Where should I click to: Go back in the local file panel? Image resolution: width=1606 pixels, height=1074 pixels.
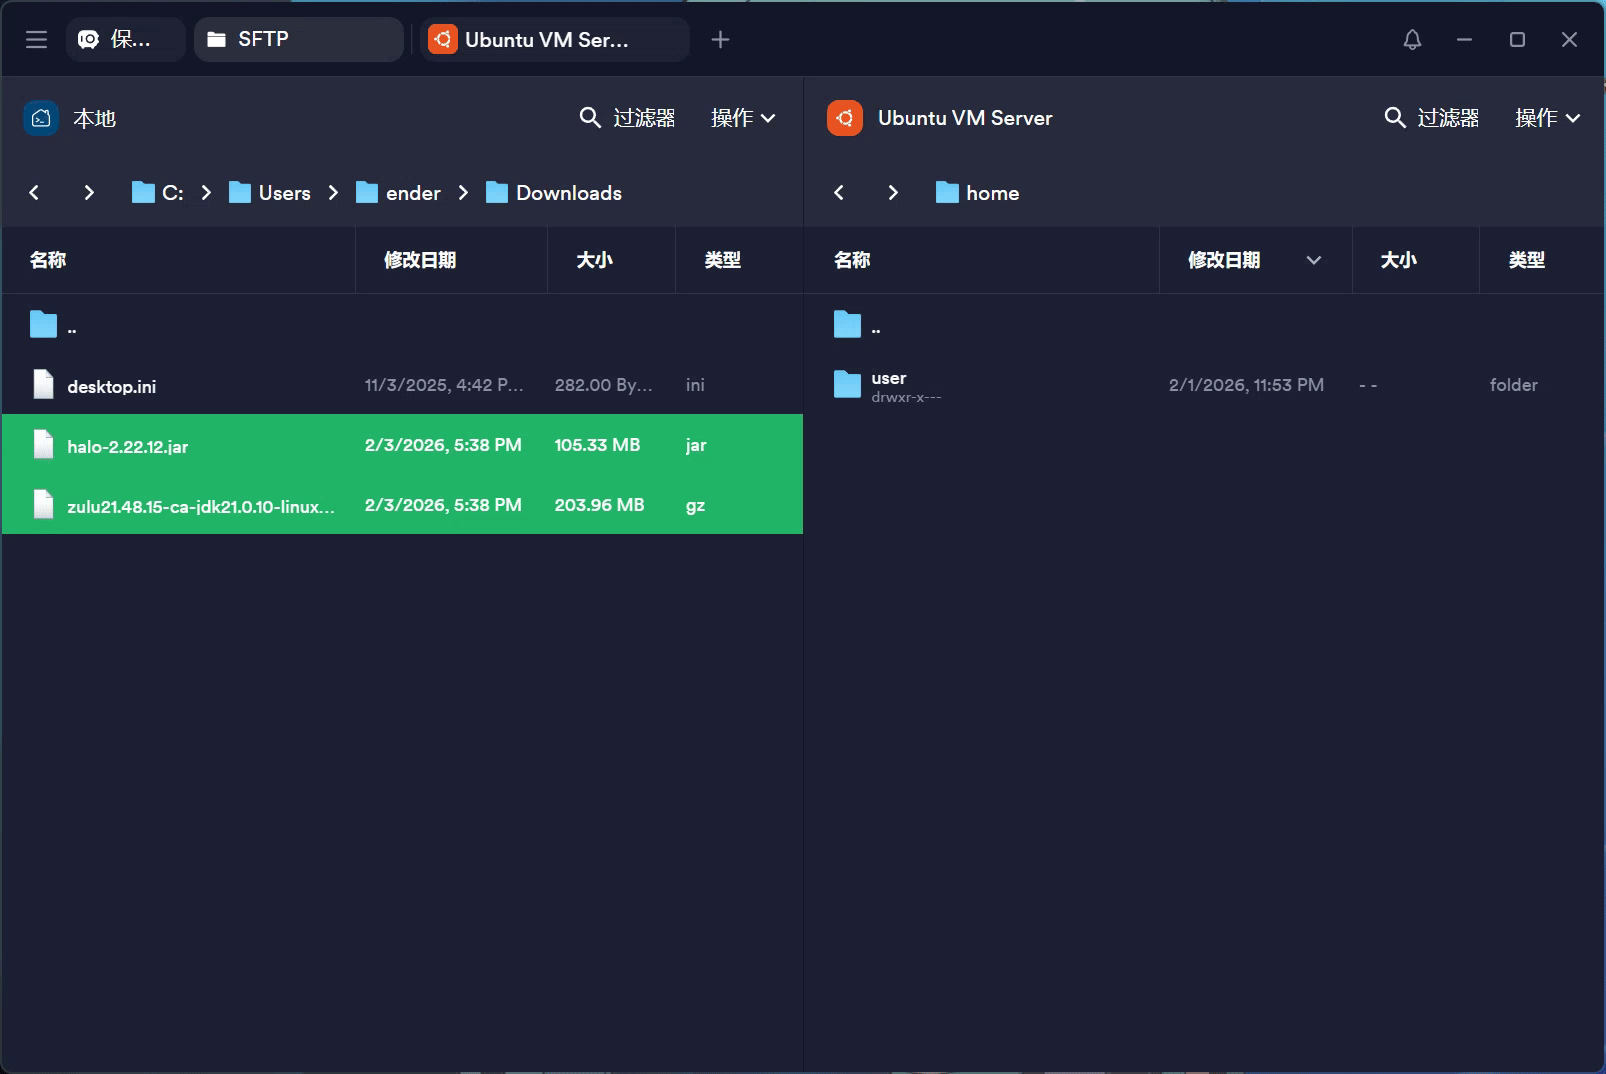pyautogui.click(x=34, y=192)
